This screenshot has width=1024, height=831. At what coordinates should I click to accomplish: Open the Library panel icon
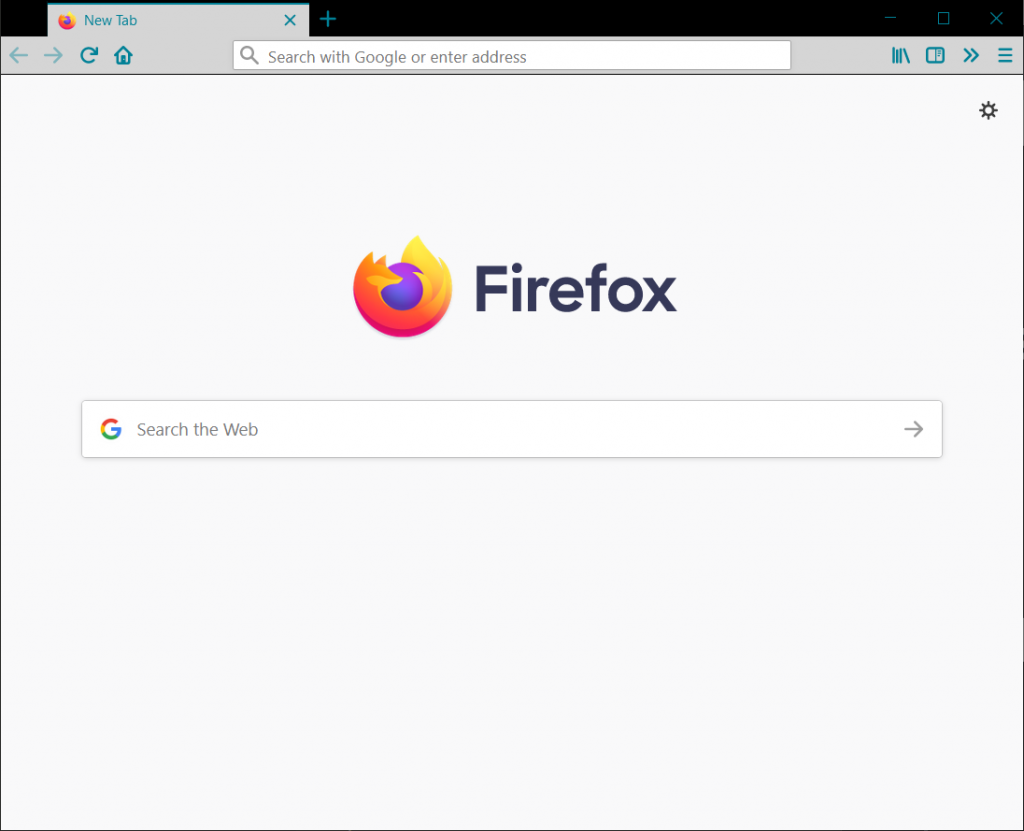point(899,55)
